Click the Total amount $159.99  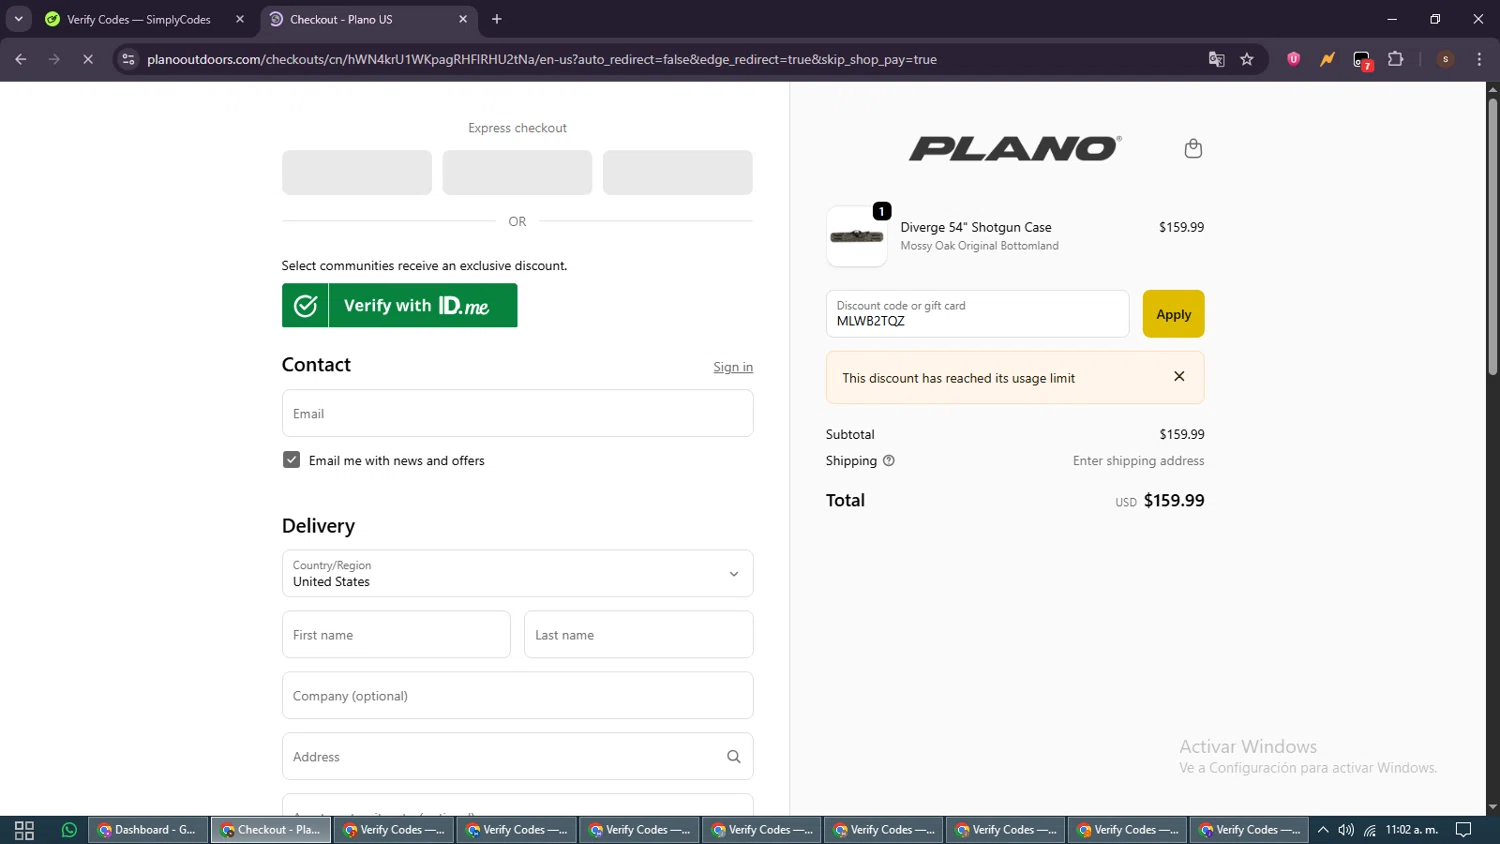[1174, 500]
